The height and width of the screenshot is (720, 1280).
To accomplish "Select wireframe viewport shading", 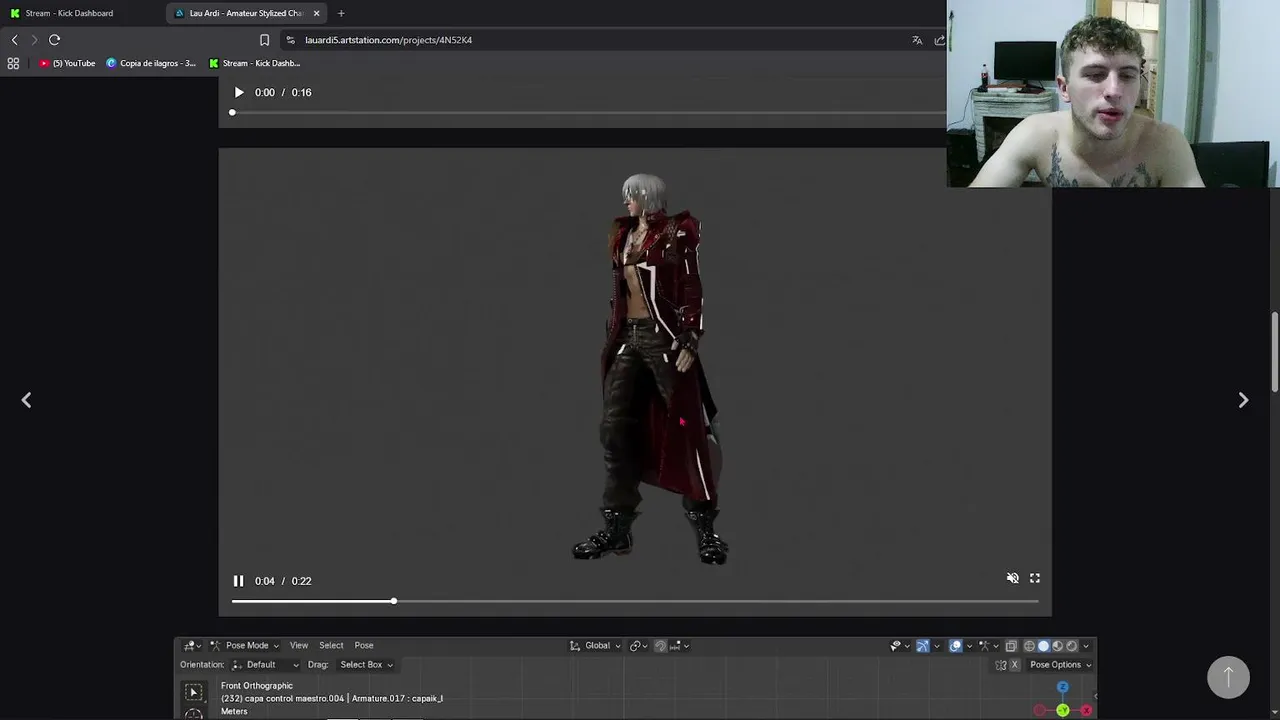I will pos(1029,646).
